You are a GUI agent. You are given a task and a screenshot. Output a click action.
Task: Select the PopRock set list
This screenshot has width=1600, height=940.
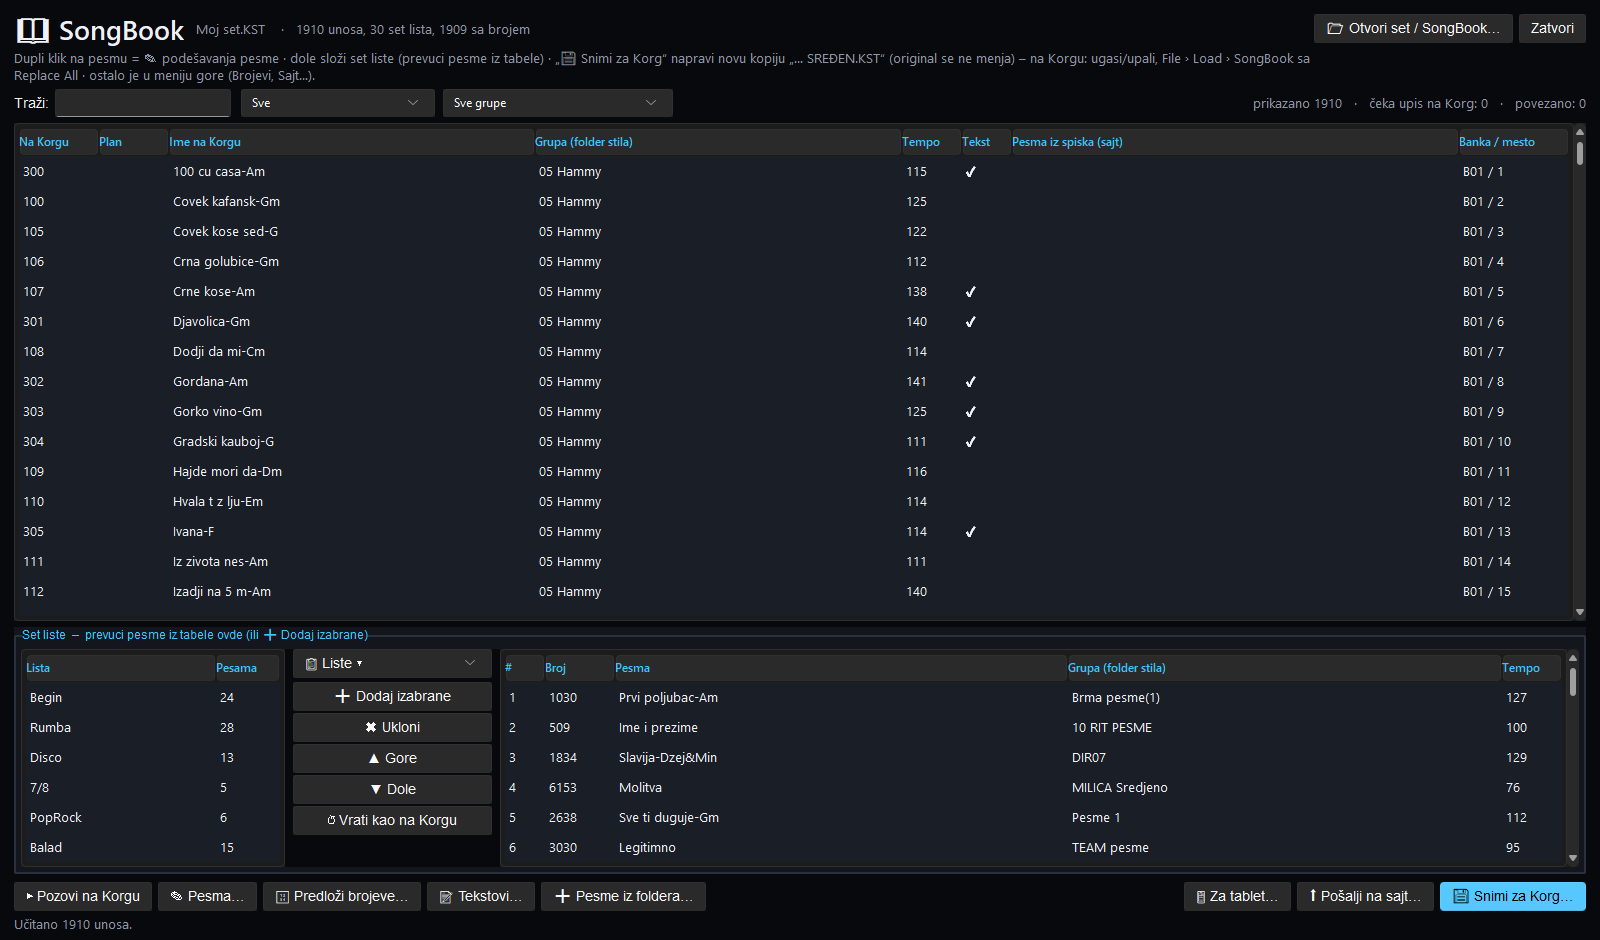tap(151, 818)
